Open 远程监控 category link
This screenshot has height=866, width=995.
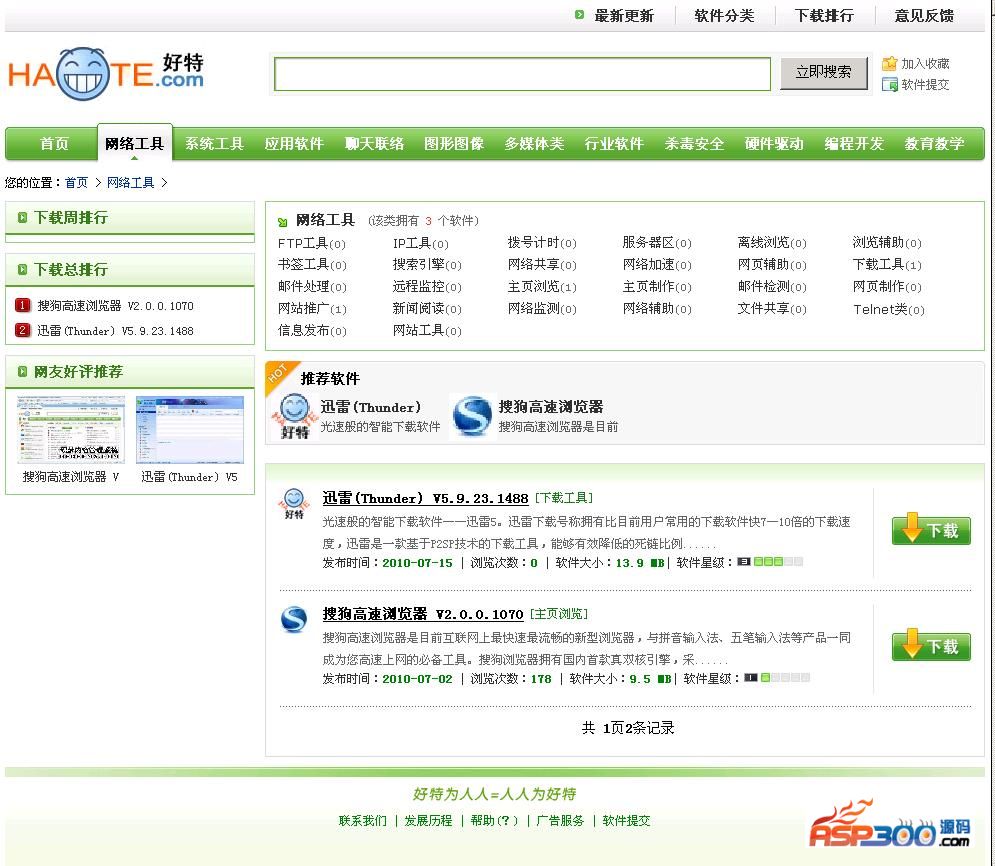click(426, 287)
